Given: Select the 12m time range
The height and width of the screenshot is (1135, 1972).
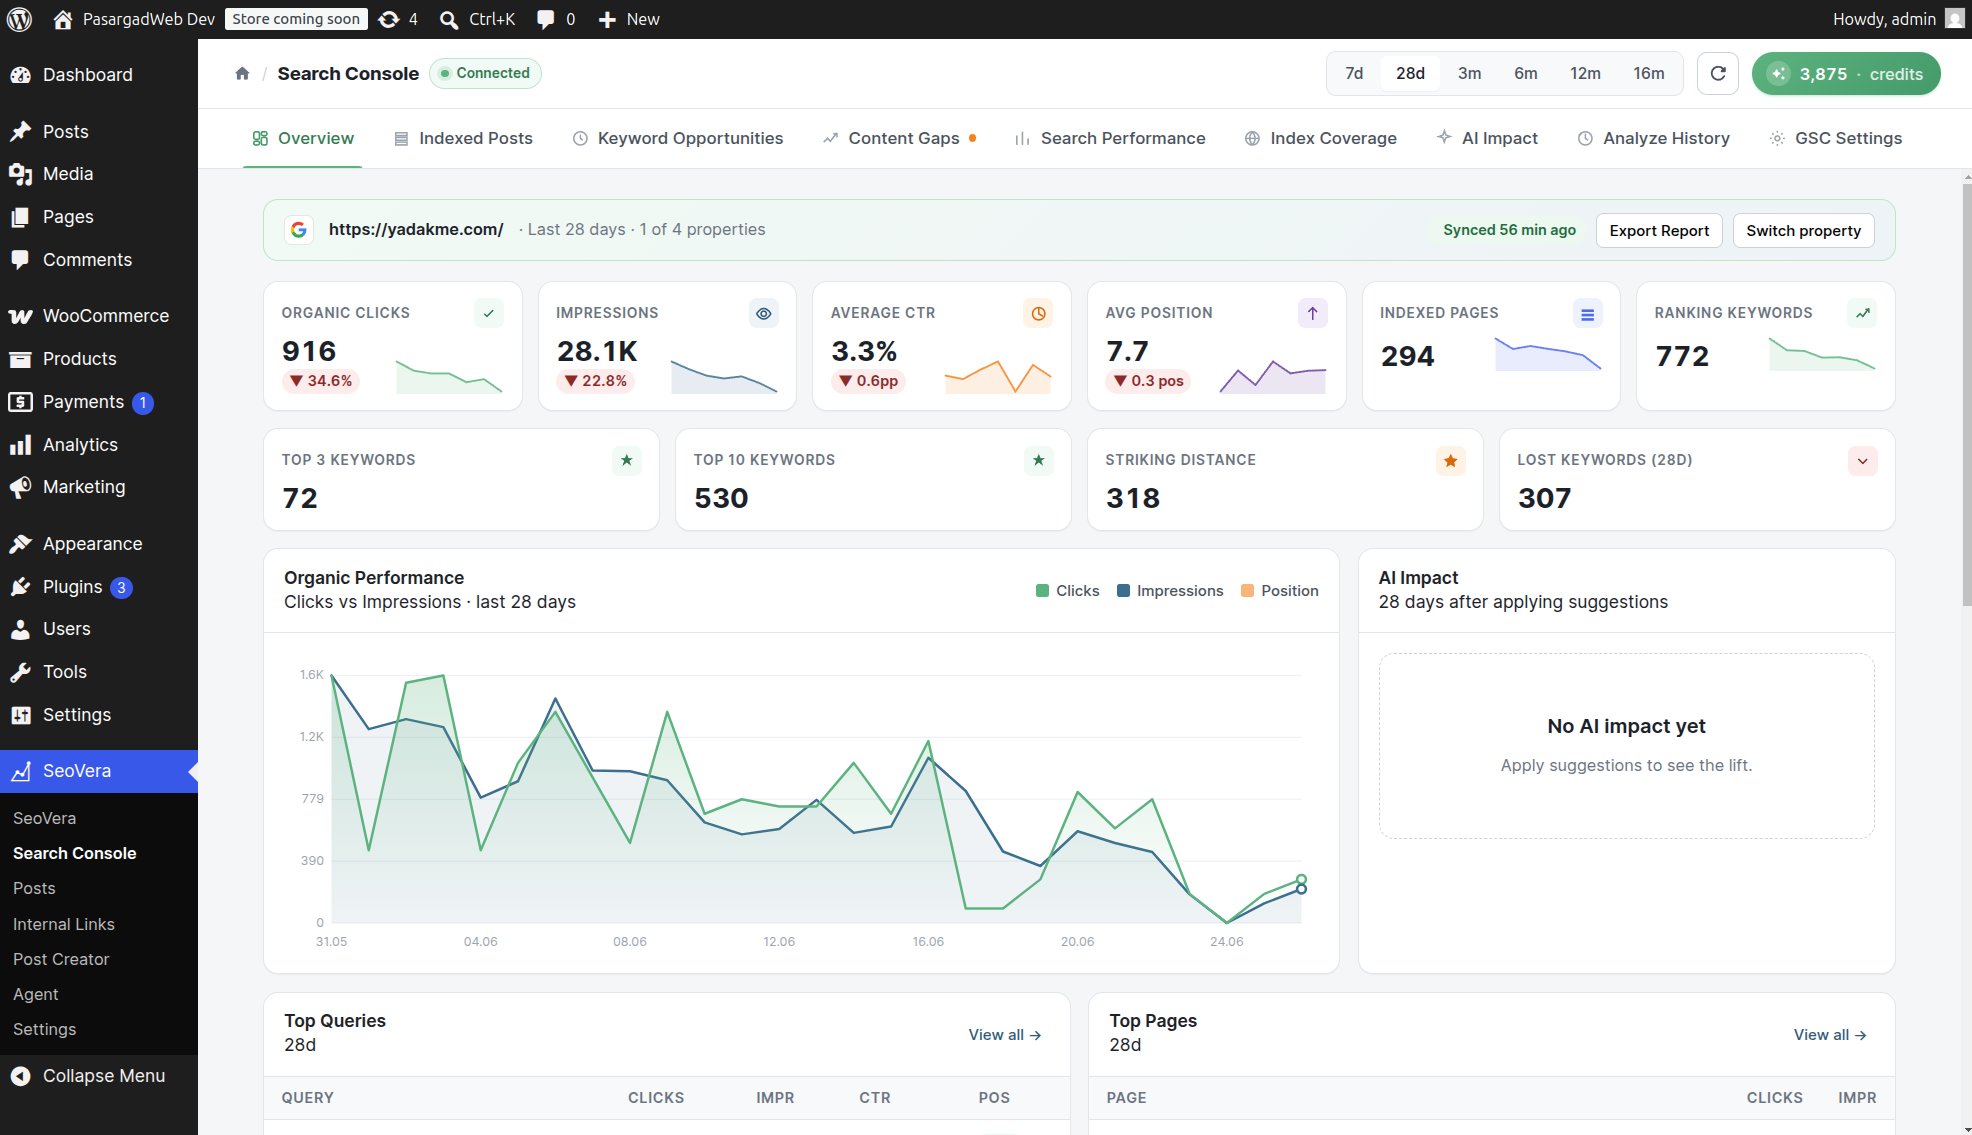Looking at the screenshot, I should click(x=1585, y=73).
